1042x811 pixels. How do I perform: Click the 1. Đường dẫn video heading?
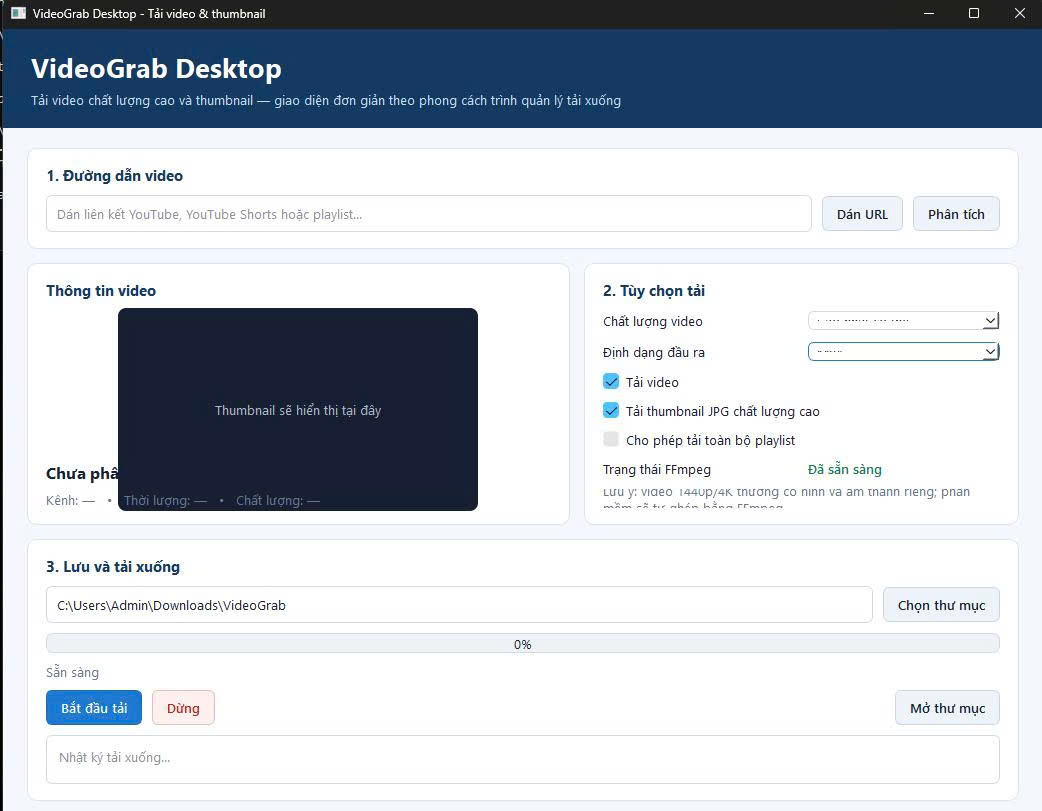[x=114, y=175]
